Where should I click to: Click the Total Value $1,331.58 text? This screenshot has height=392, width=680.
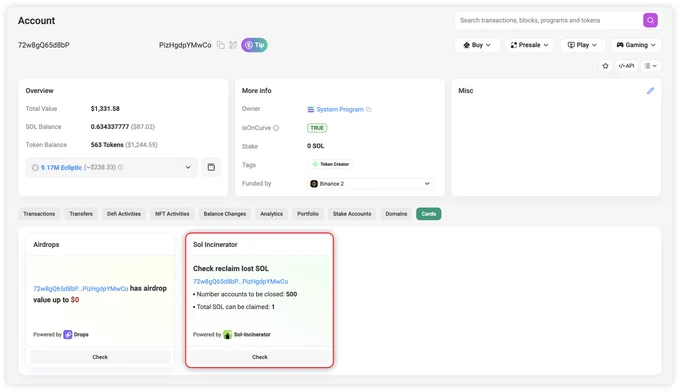click(x=105, y=108)
